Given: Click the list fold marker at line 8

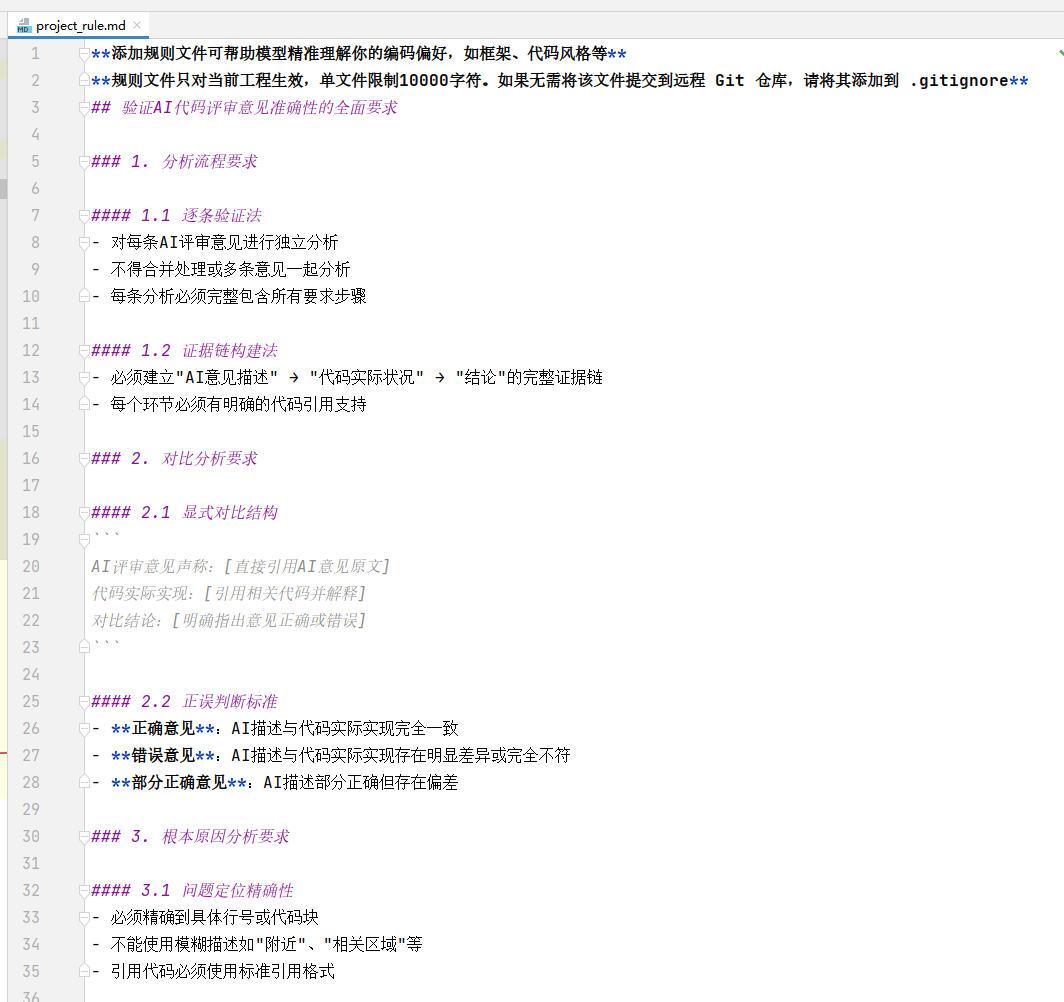Looking at the screenshot, I should [x=84, y=243].
